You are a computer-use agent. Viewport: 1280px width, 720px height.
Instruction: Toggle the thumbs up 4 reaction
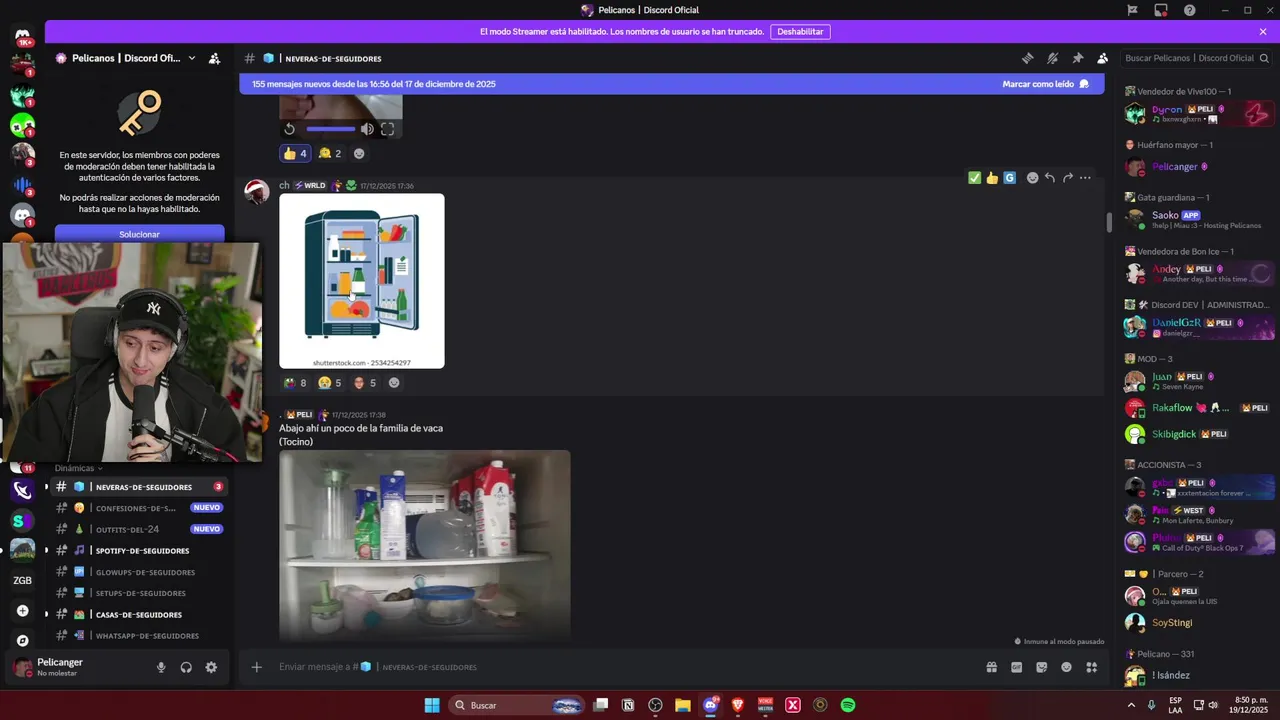[x=295, y=153]
